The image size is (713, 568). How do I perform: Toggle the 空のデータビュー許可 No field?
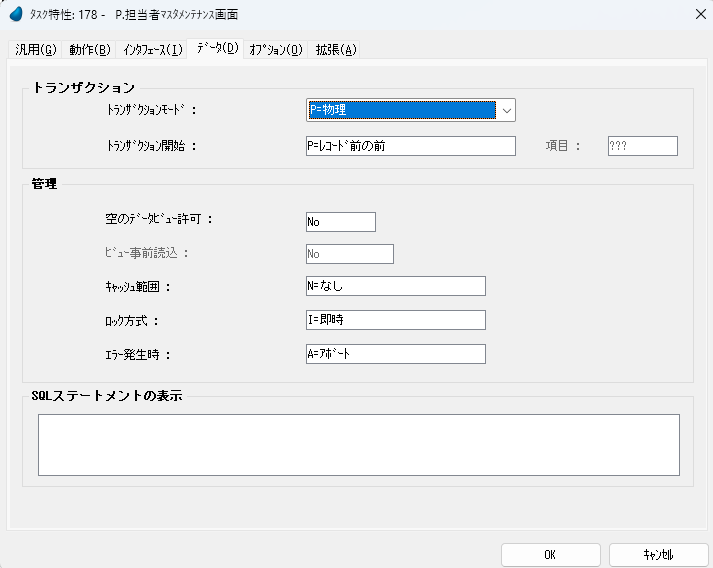pos(341,222)
